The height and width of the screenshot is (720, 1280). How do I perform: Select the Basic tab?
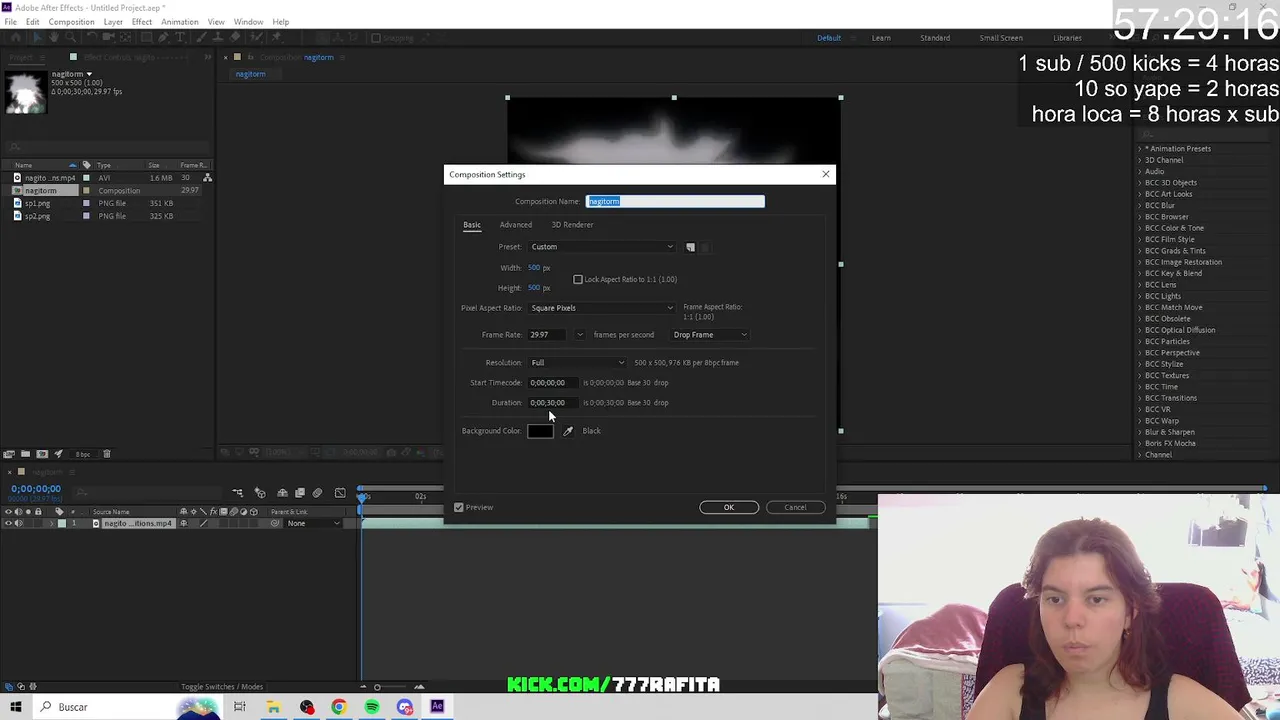[472, 225]
